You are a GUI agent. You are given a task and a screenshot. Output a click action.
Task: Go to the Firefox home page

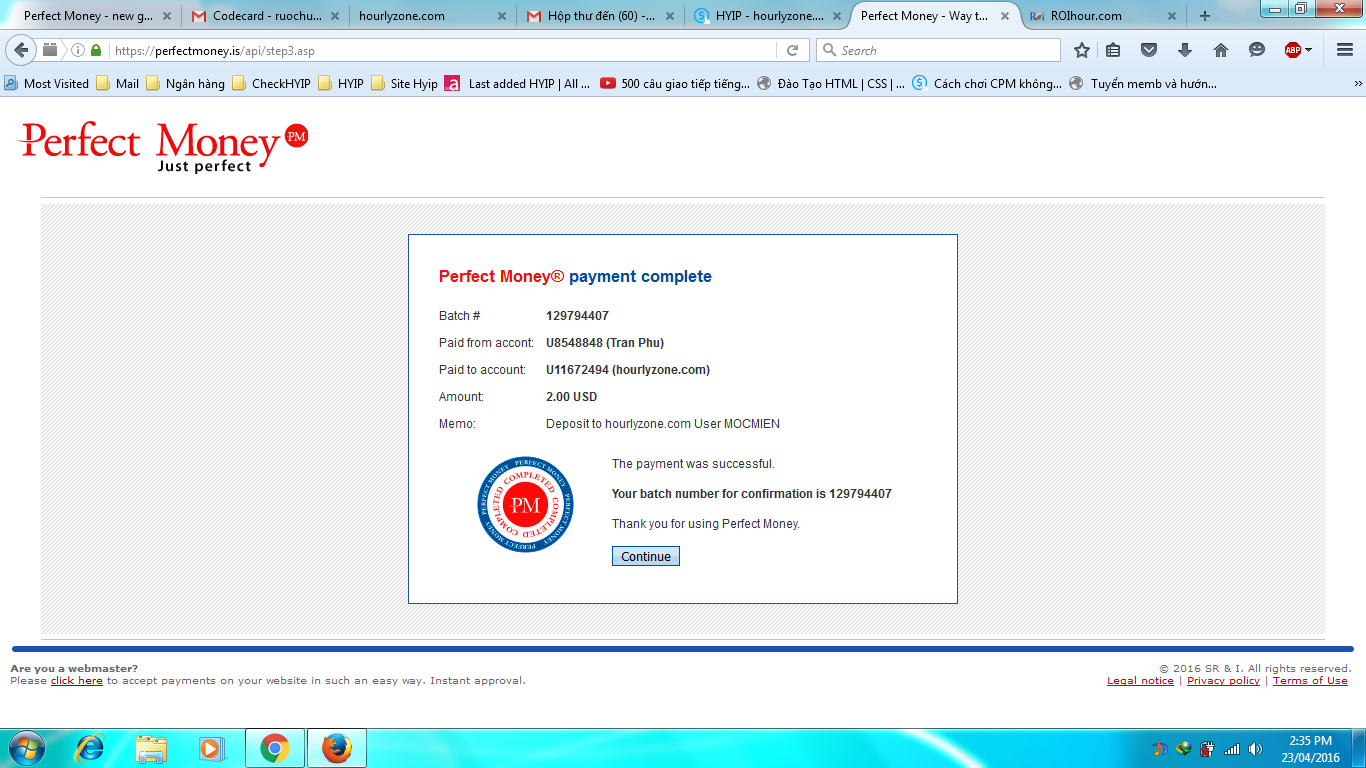(x=1221, y=50)
